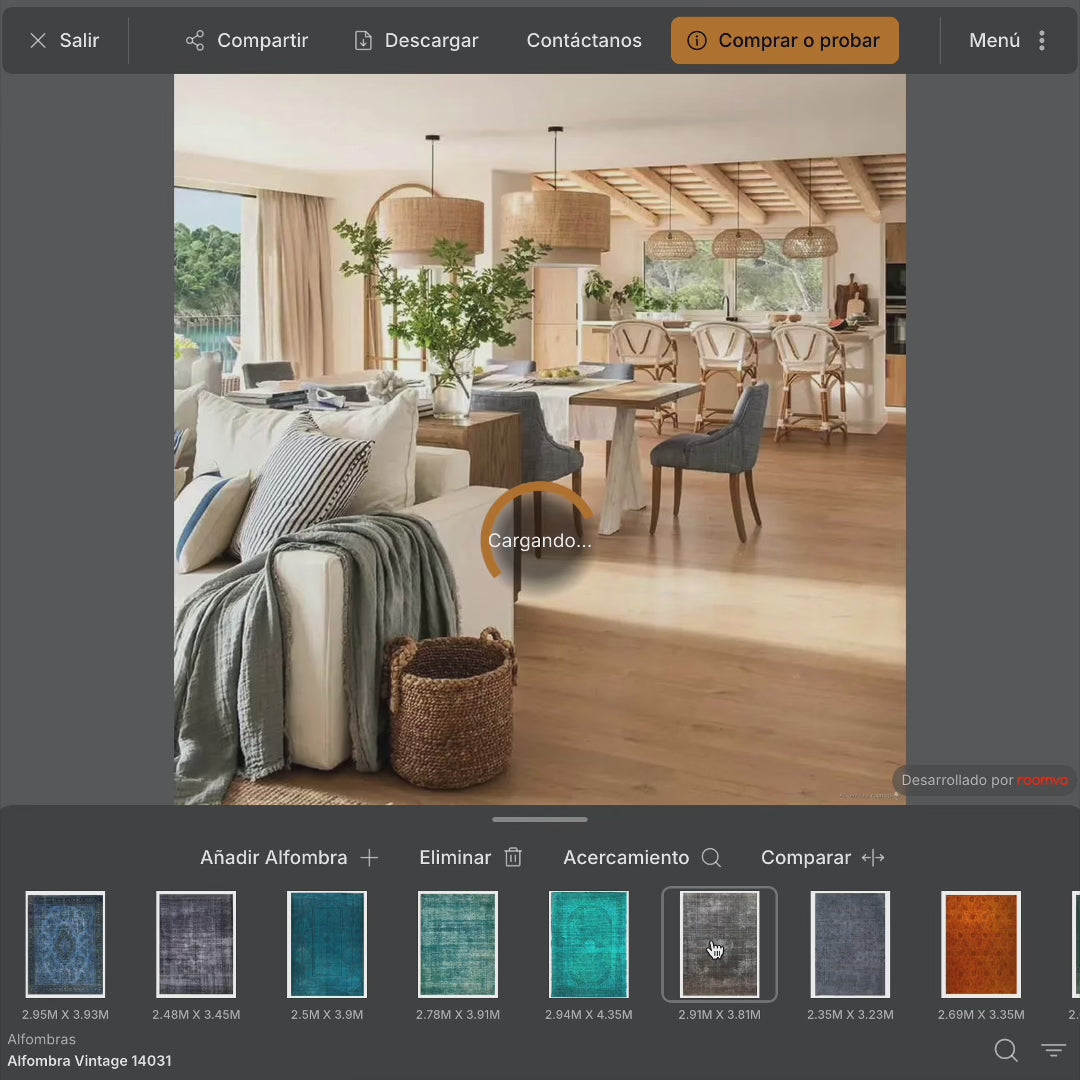Click the 2.94M X 4.35M size label
This screenshot has width=1080, height=1080.
589,1015
